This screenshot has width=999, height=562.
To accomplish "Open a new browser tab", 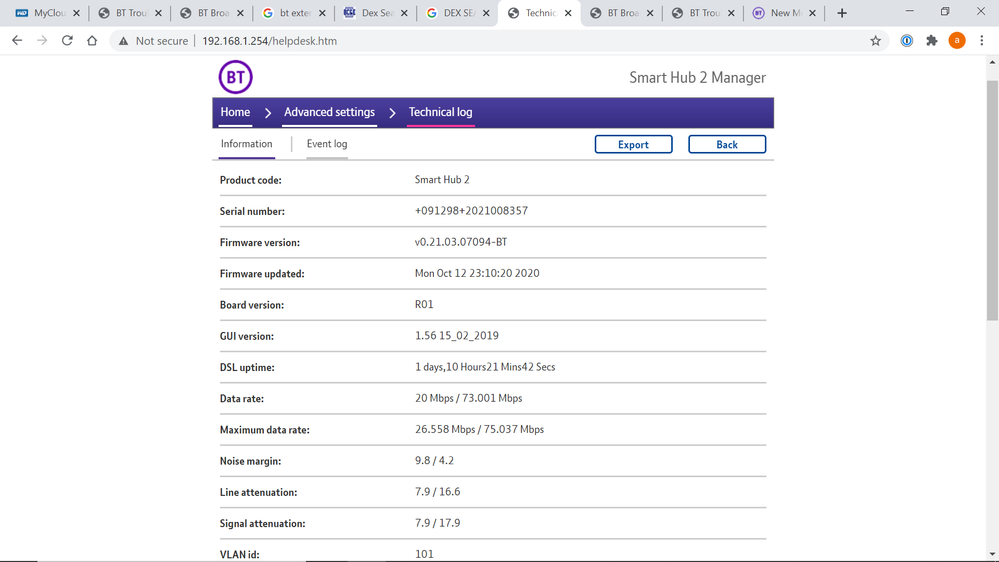I will pos(842,13).
